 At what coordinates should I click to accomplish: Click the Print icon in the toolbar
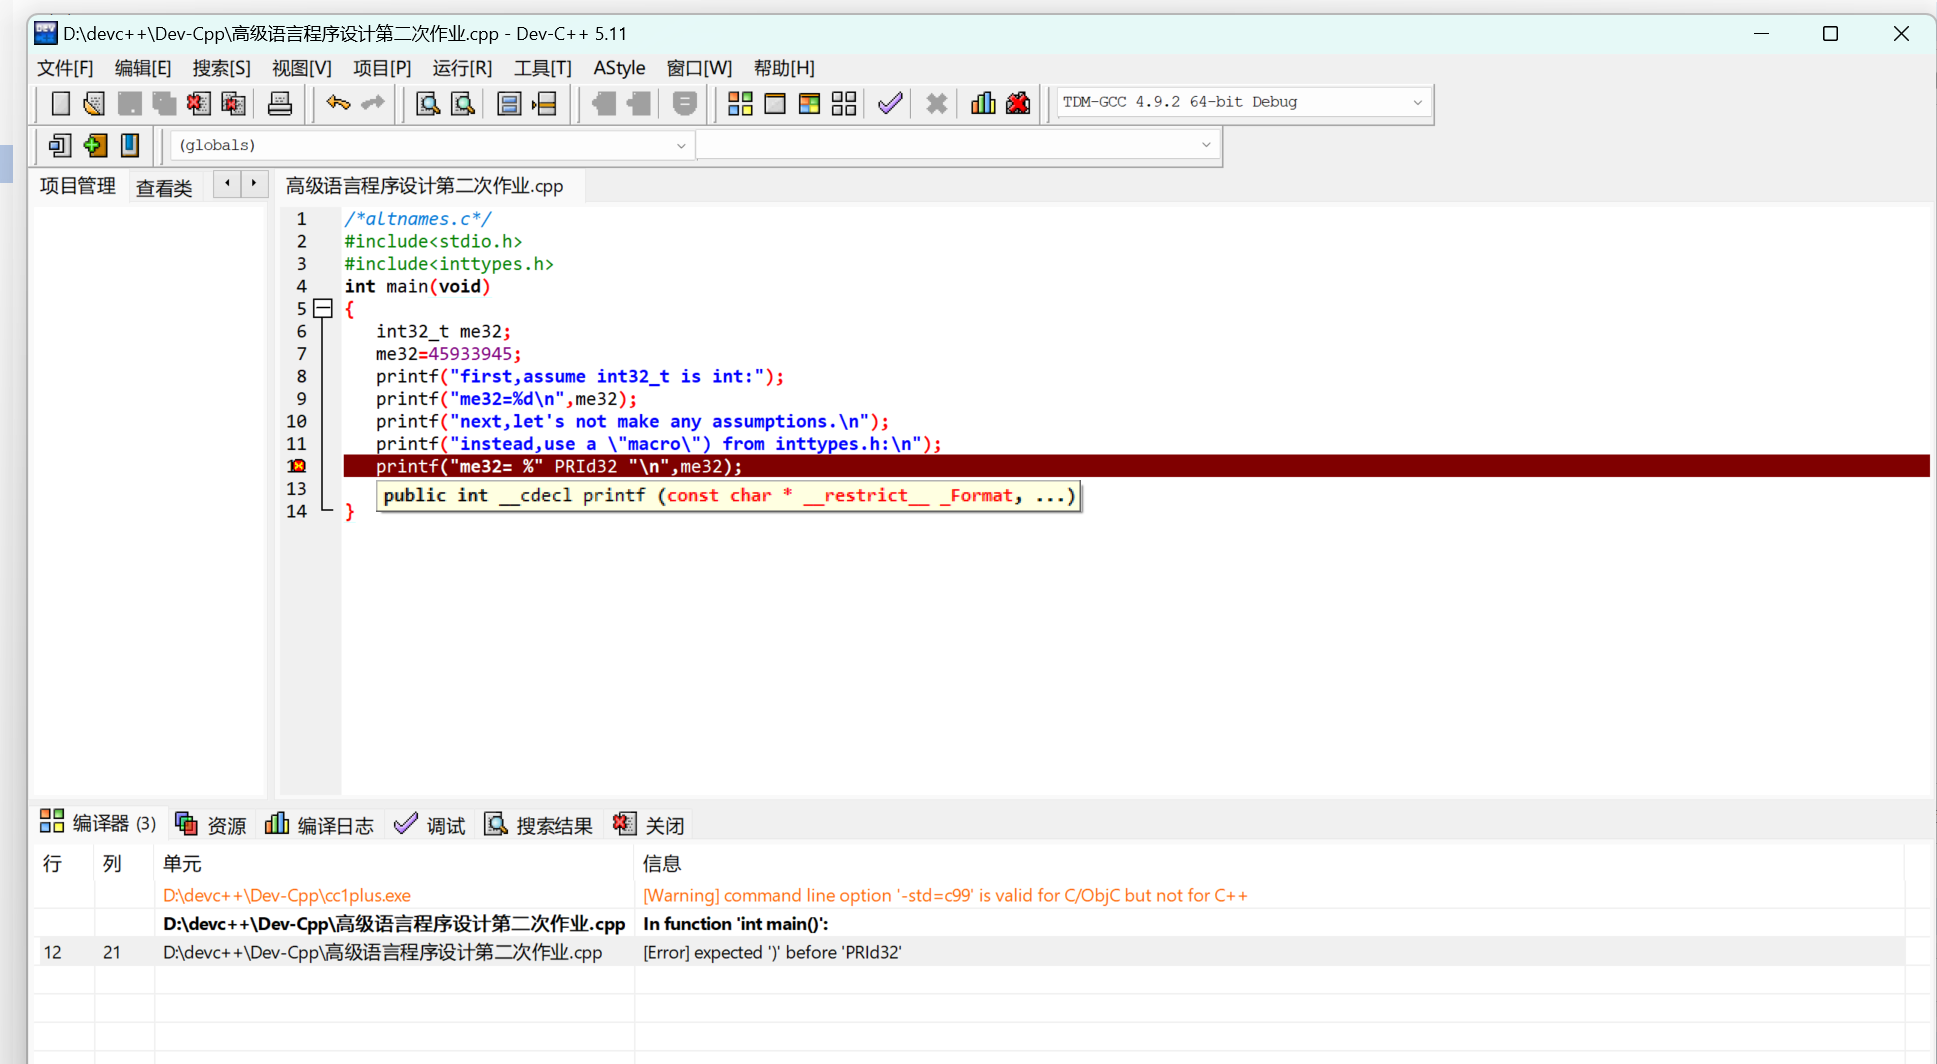coord(280,103)
